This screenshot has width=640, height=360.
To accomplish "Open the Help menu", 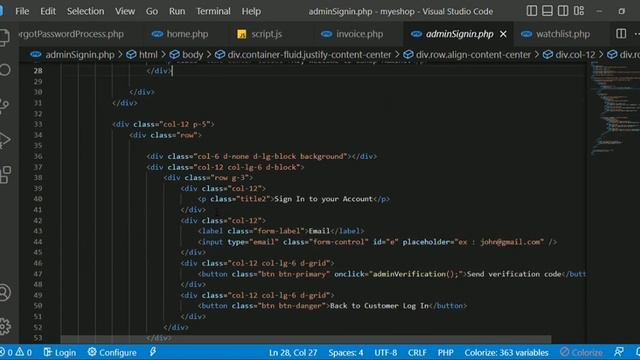I will [251, 11].
